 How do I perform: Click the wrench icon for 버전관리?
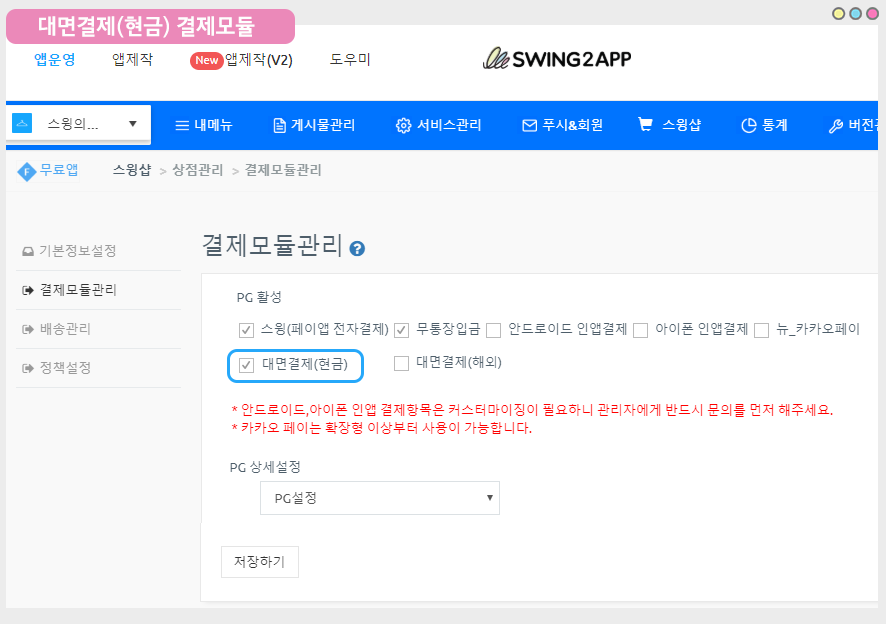pos(836,126)
